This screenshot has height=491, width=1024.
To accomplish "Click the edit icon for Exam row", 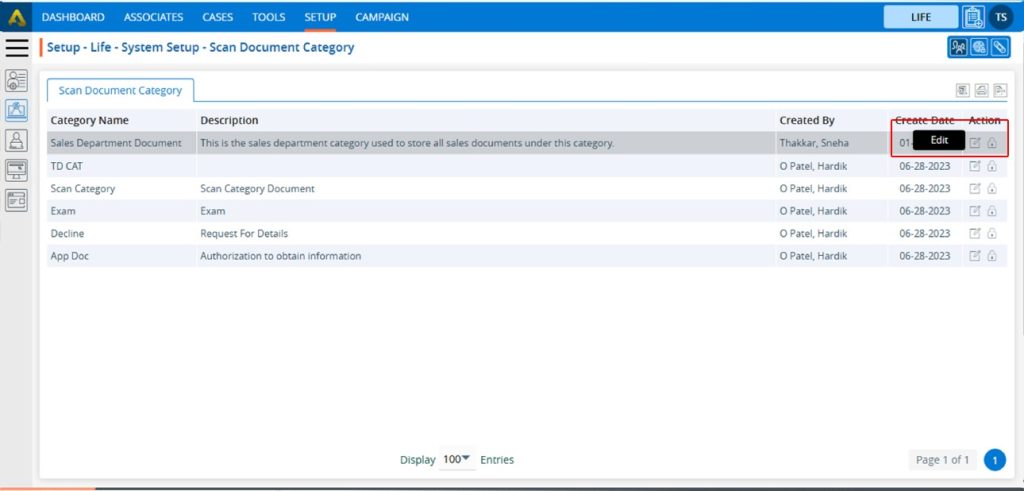I will coord(975,211).
